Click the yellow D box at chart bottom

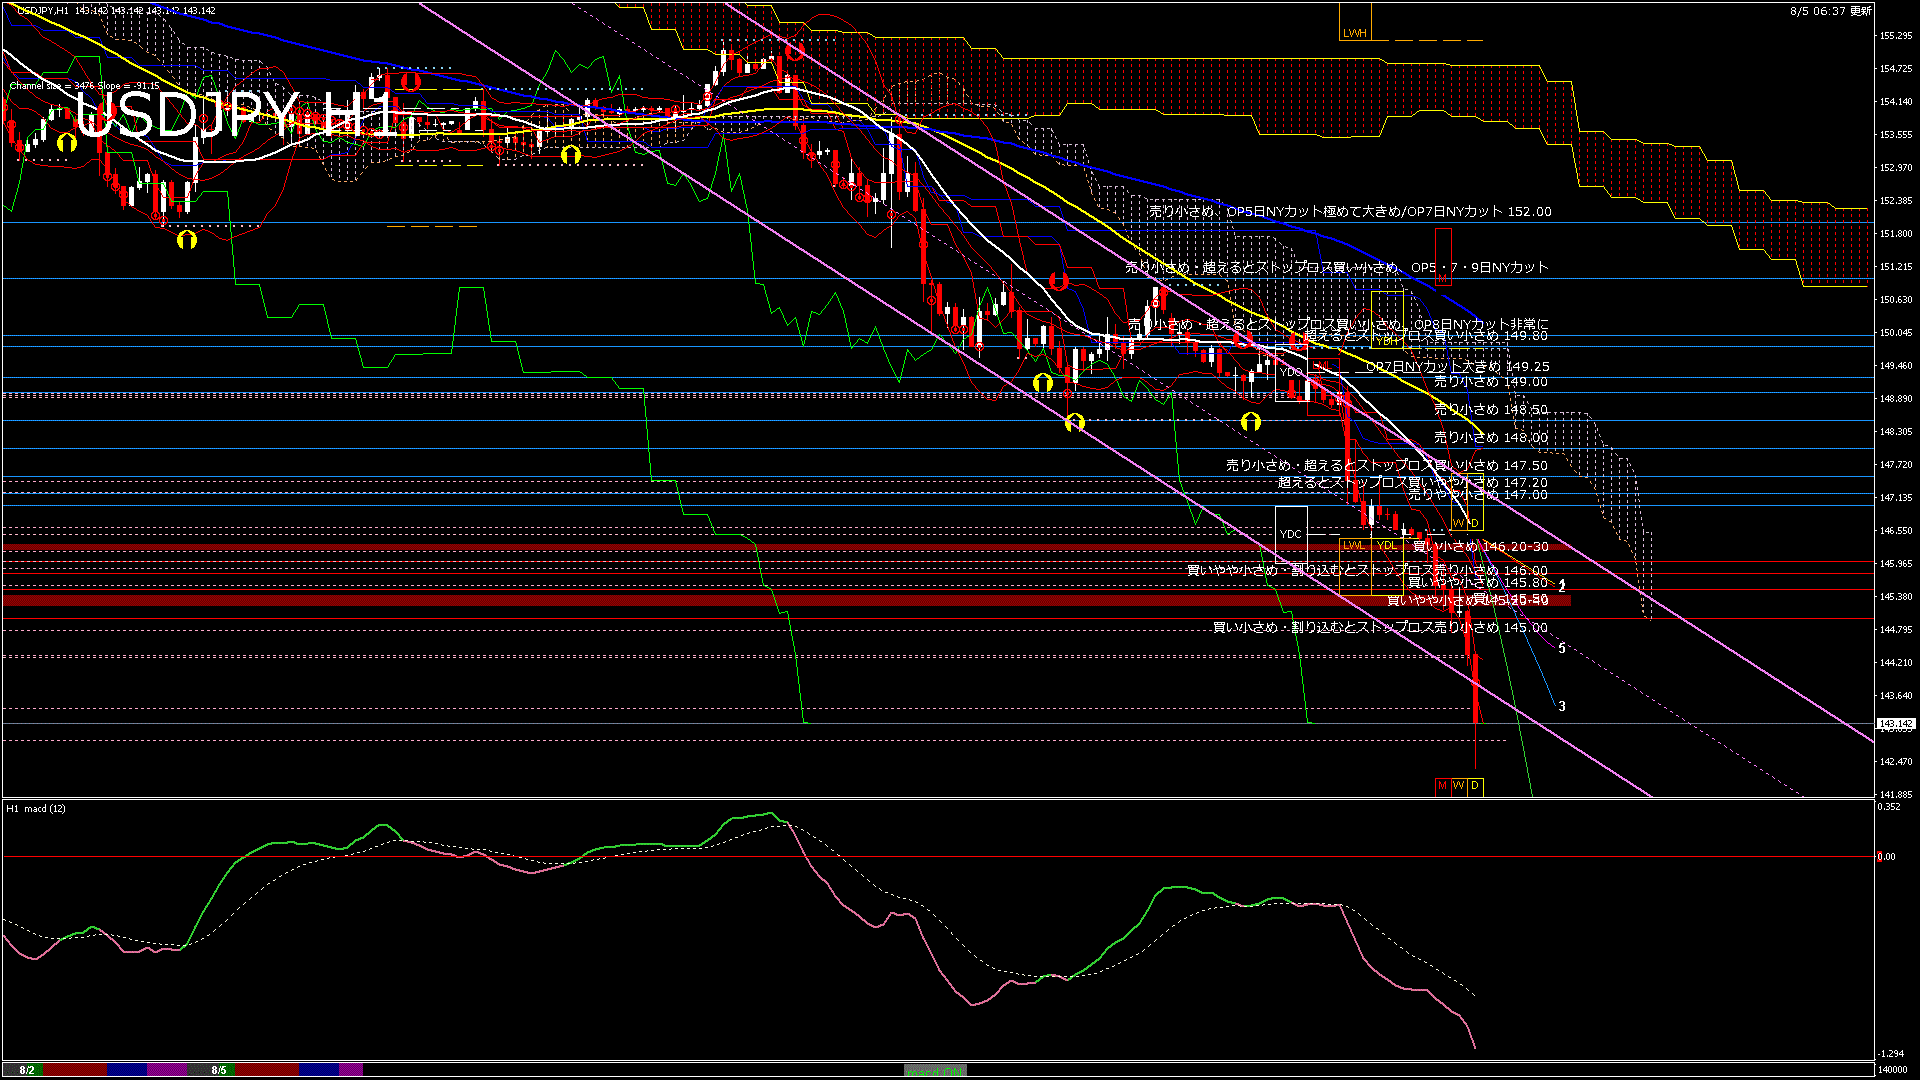1475,786
